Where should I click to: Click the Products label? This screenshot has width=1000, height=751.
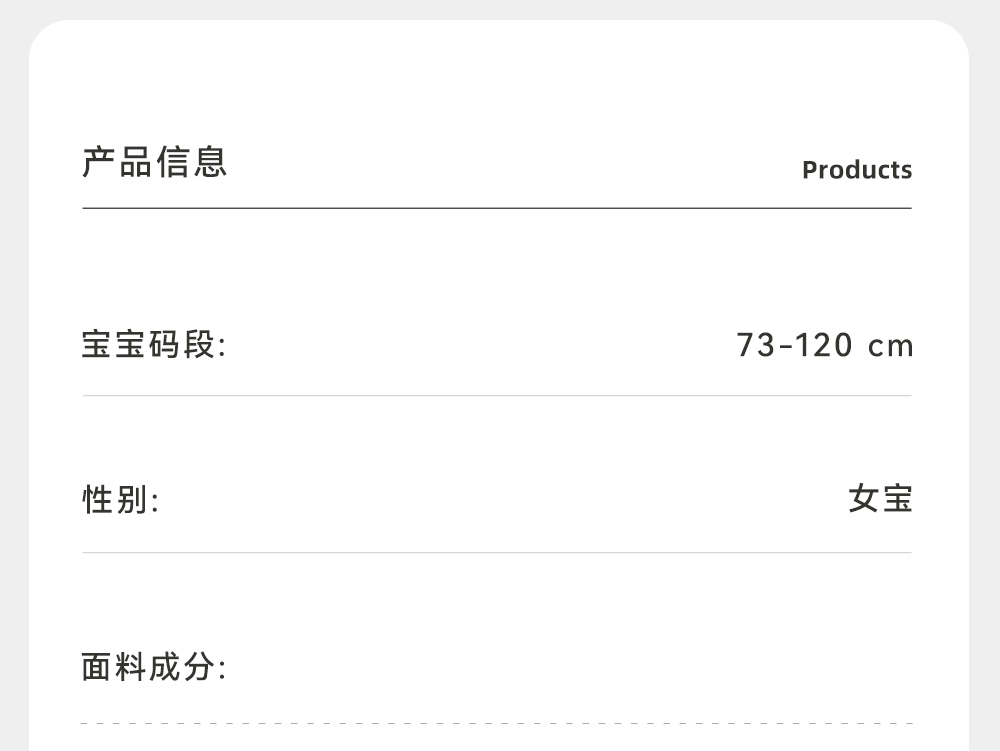(x=856, y=170)
